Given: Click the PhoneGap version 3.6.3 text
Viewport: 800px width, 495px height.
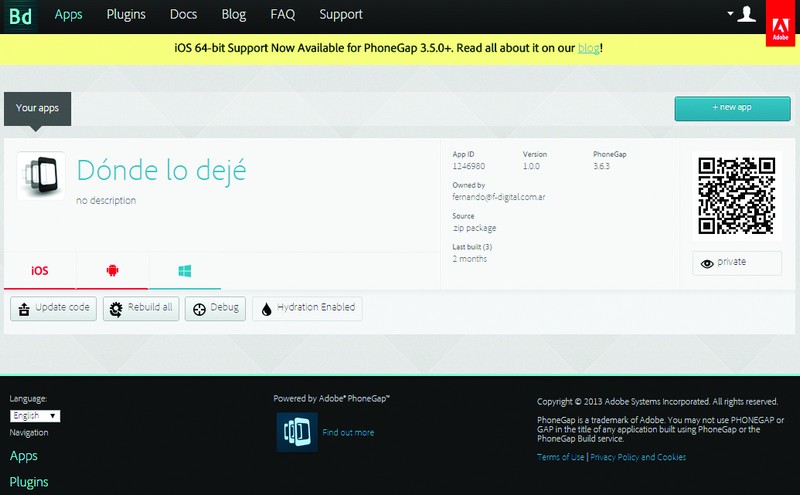Looking at the screenshot, I should click(601, 166).
